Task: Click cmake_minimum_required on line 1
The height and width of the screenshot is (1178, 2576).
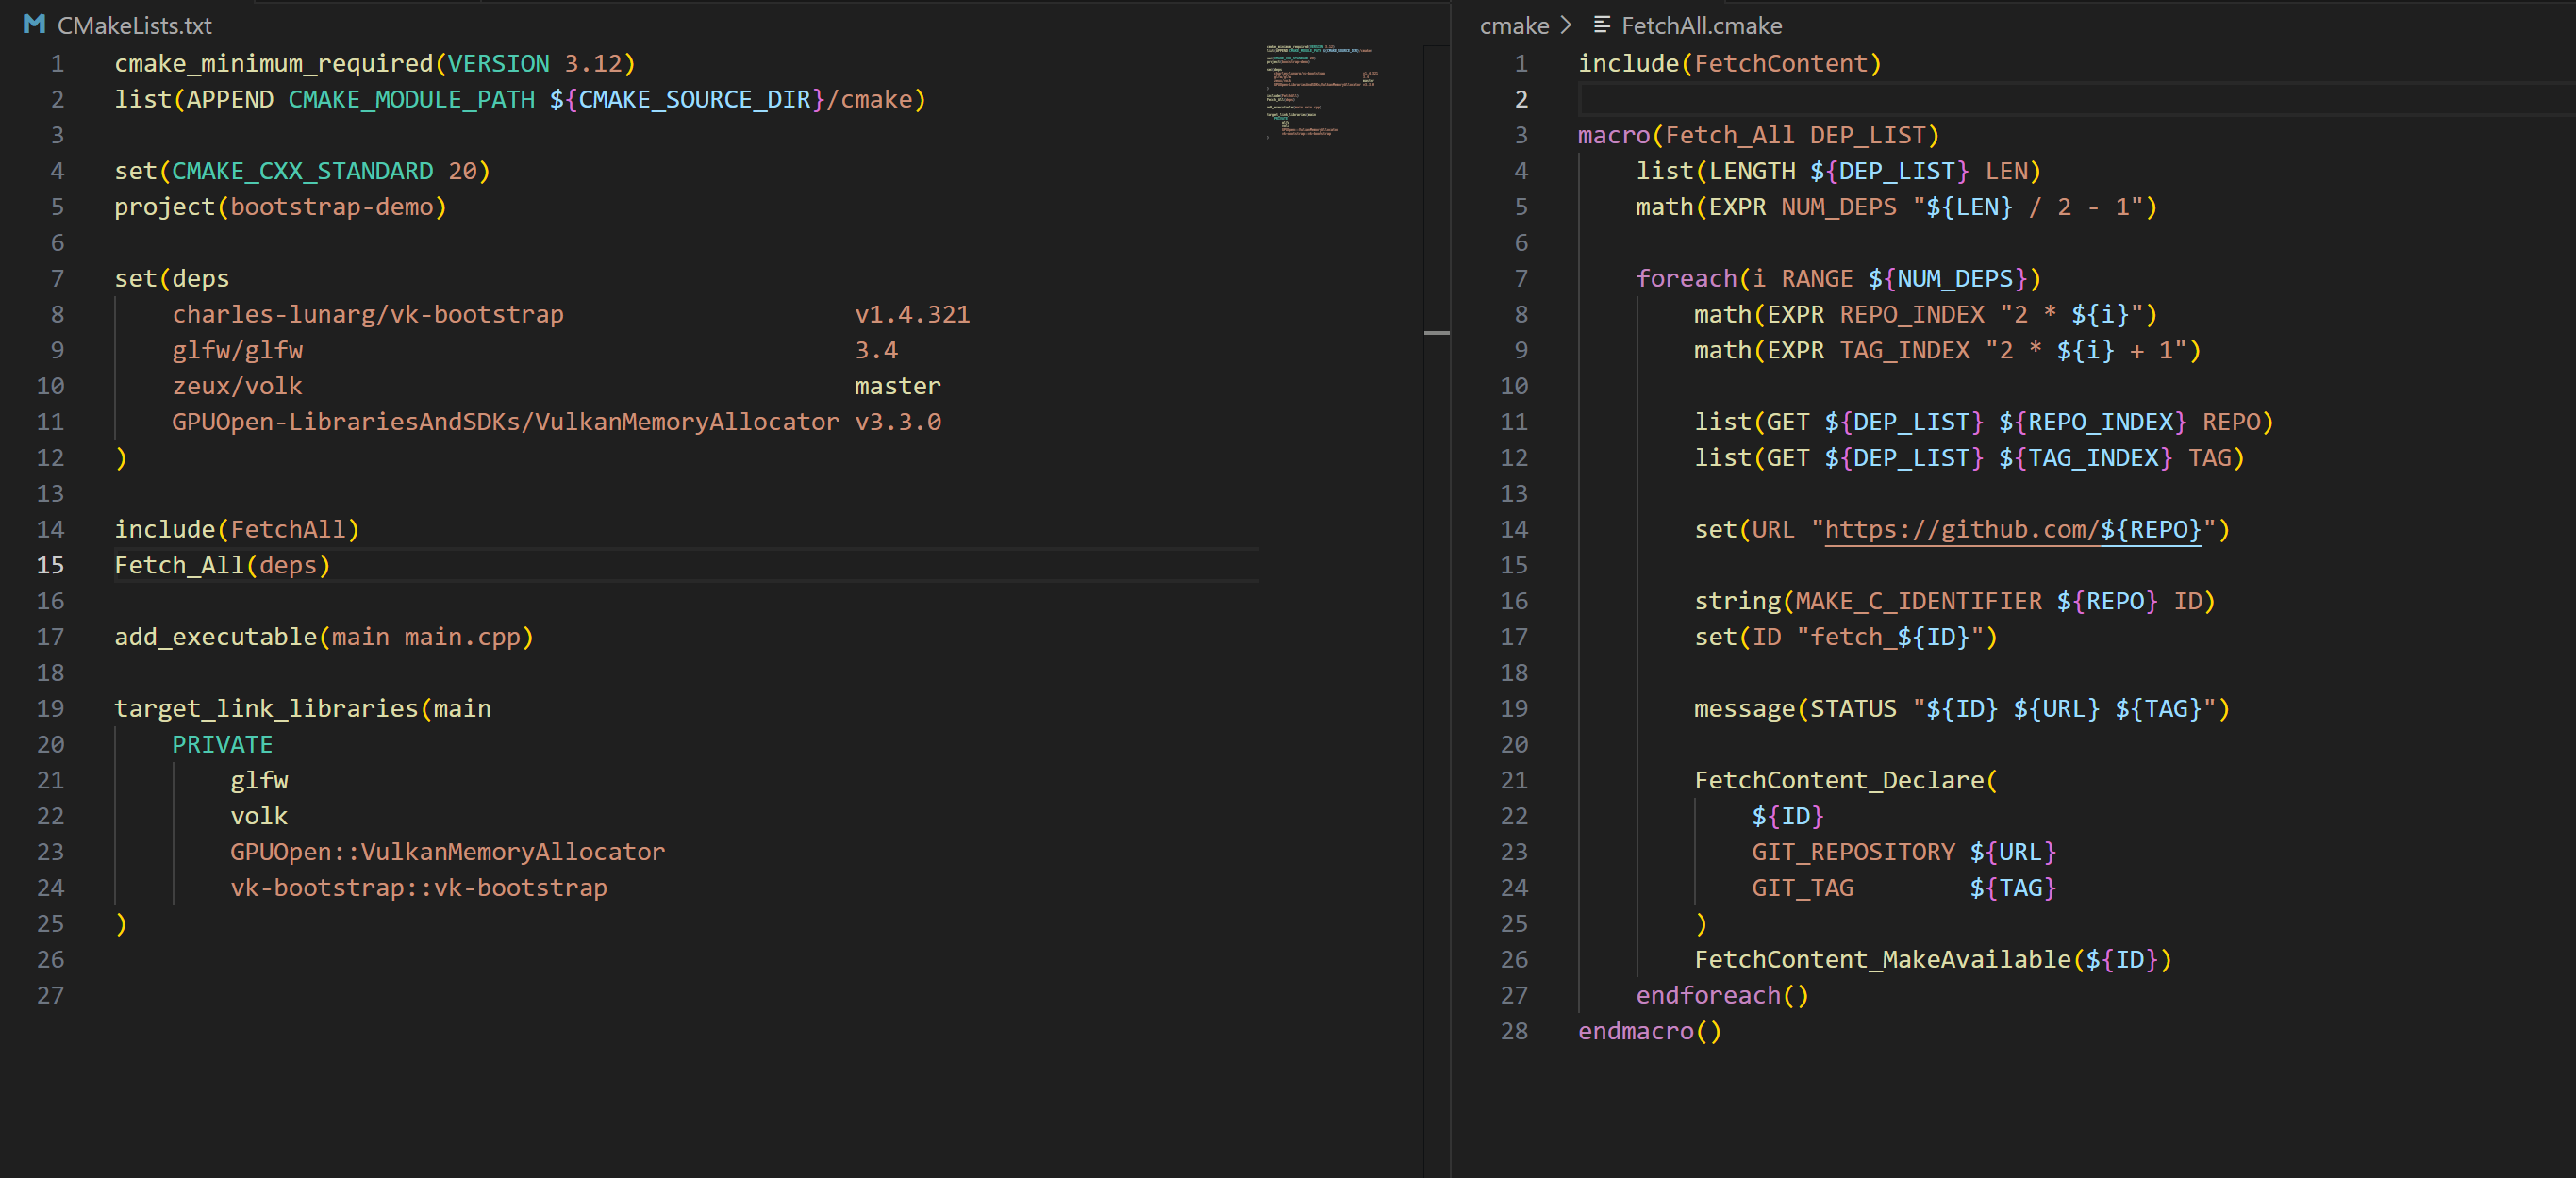Action: (273, 63)
